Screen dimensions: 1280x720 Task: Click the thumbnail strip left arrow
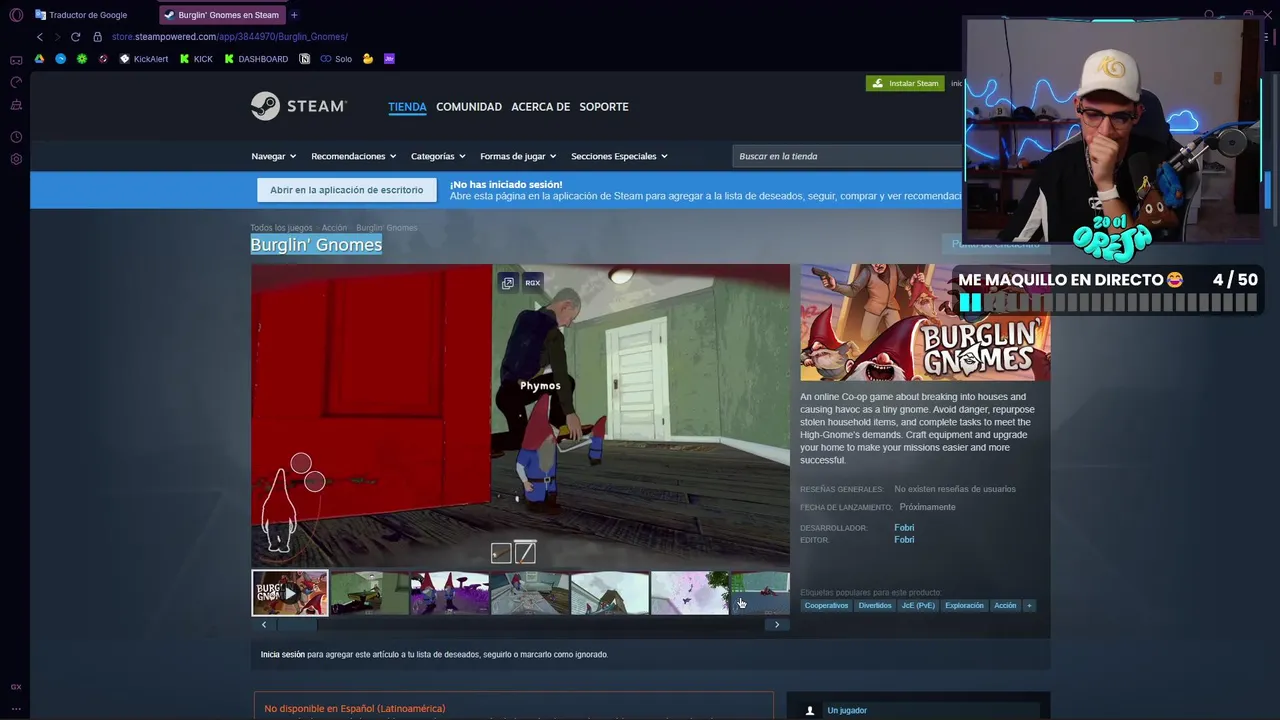(264, 625)
